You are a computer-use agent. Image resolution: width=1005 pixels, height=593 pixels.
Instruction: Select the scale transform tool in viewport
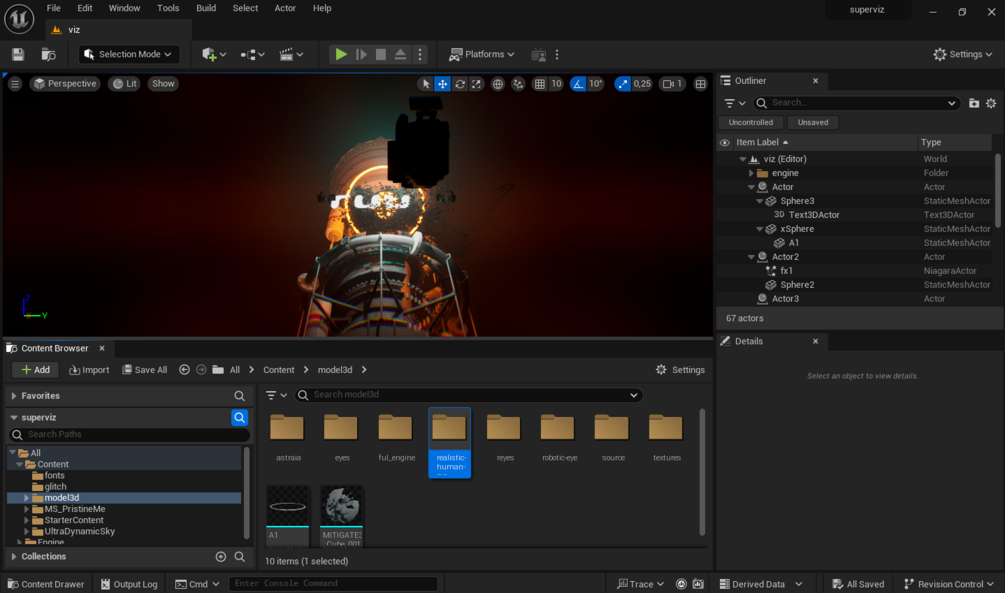pos(477,84)
